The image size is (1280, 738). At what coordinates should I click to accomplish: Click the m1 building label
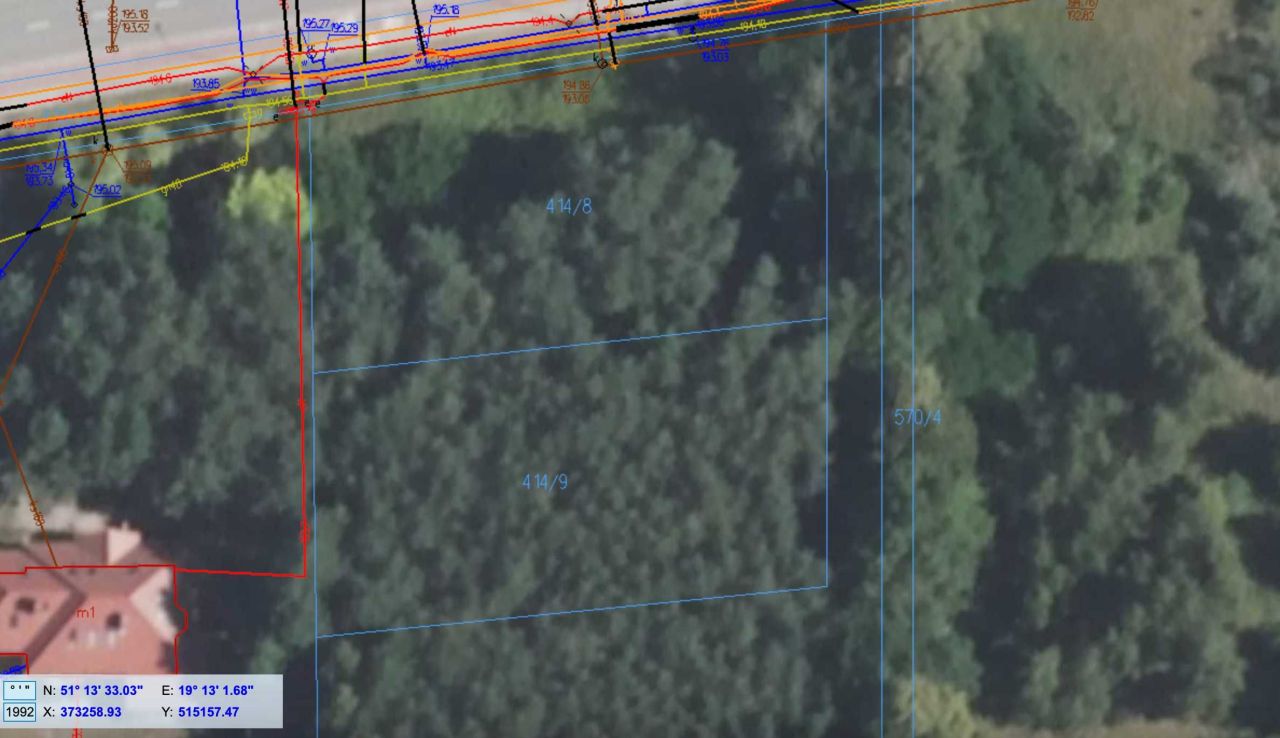86,613
